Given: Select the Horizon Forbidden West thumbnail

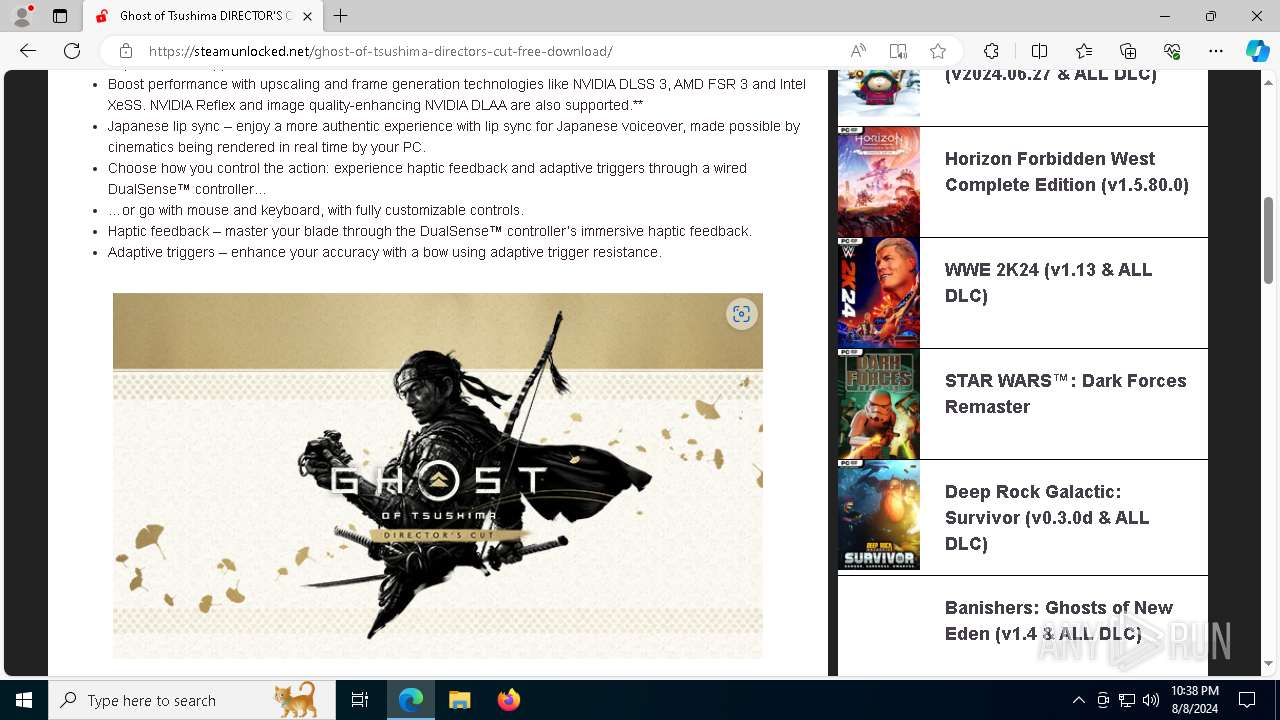Looking at the screenshot, I should 879,182.
